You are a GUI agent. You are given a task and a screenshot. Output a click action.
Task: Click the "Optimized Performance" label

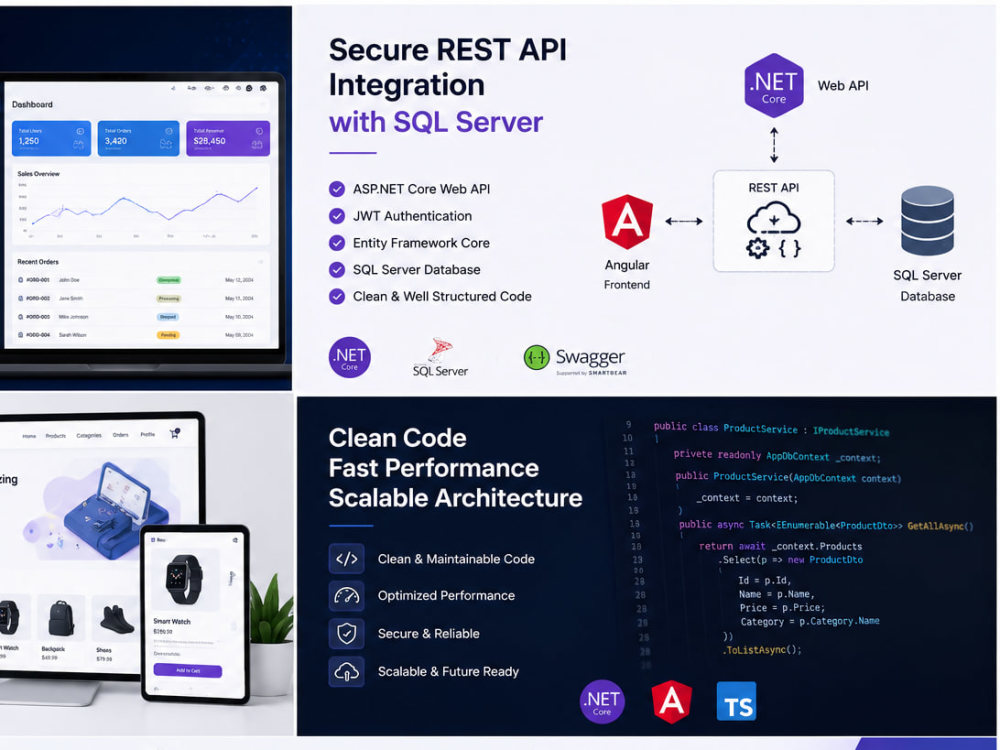click(x=446, y=596)
